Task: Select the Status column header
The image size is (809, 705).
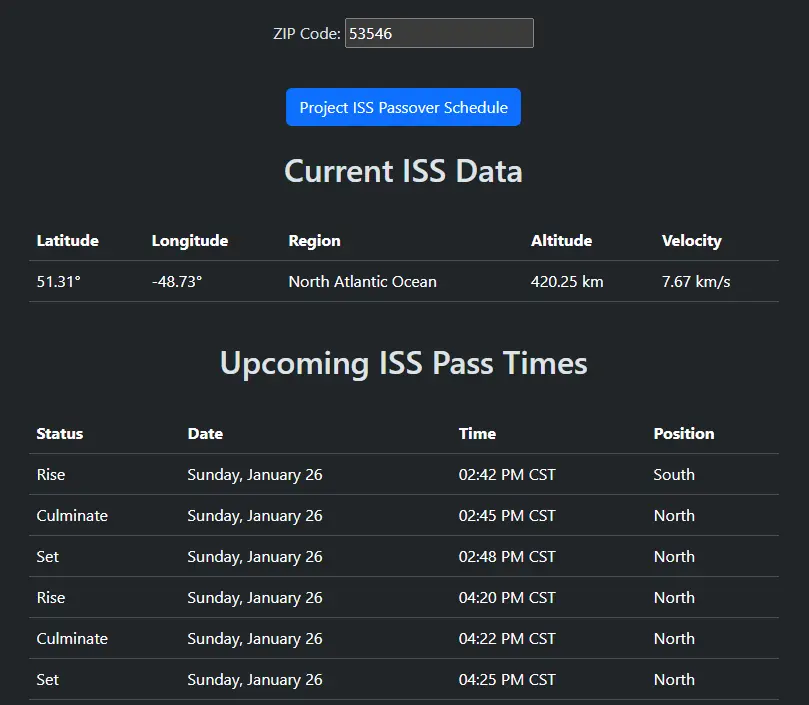Action: [59, 433]
